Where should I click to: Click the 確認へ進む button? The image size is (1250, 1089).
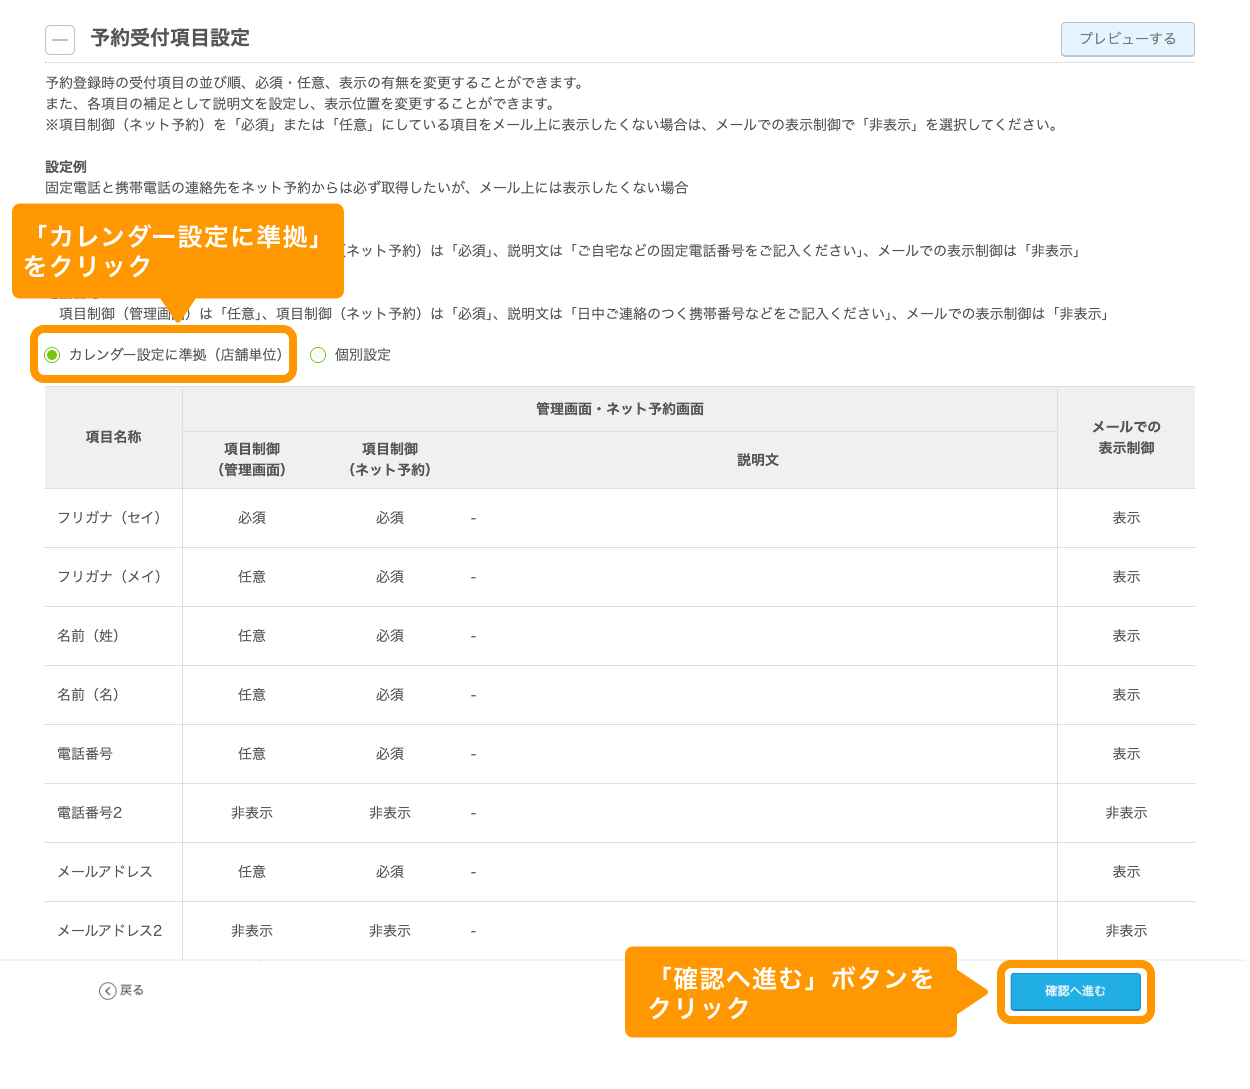pos(1075,991)
